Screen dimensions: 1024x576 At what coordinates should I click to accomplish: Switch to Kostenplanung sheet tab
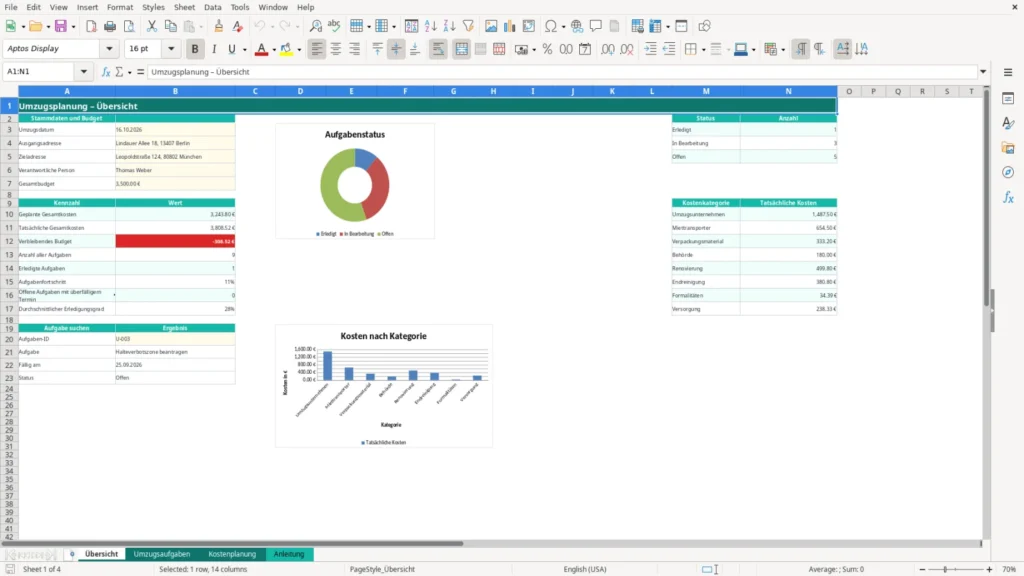(232, 554)
